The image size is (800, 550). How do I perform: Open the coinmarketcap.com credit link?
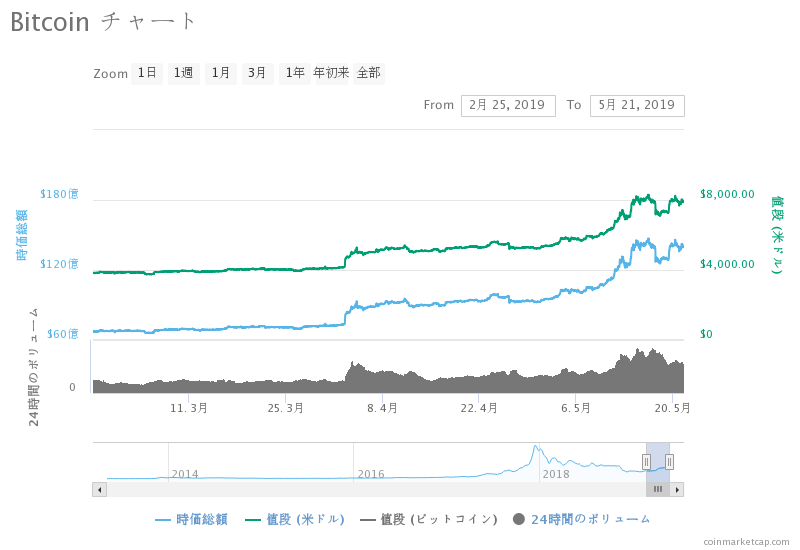(x=746, y=542)
